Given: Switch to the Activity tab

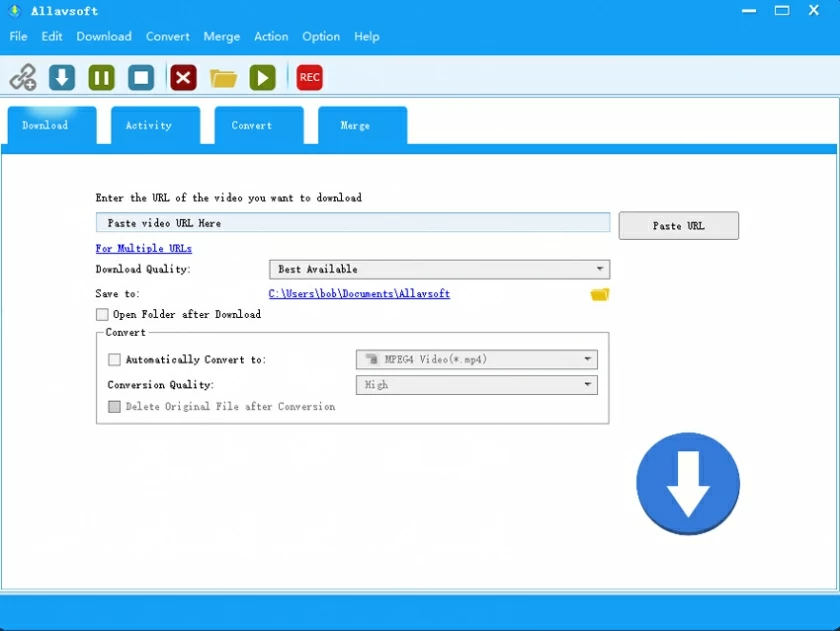Looking at the screenshot, I should pyautogui.click(x=148, y=126).
